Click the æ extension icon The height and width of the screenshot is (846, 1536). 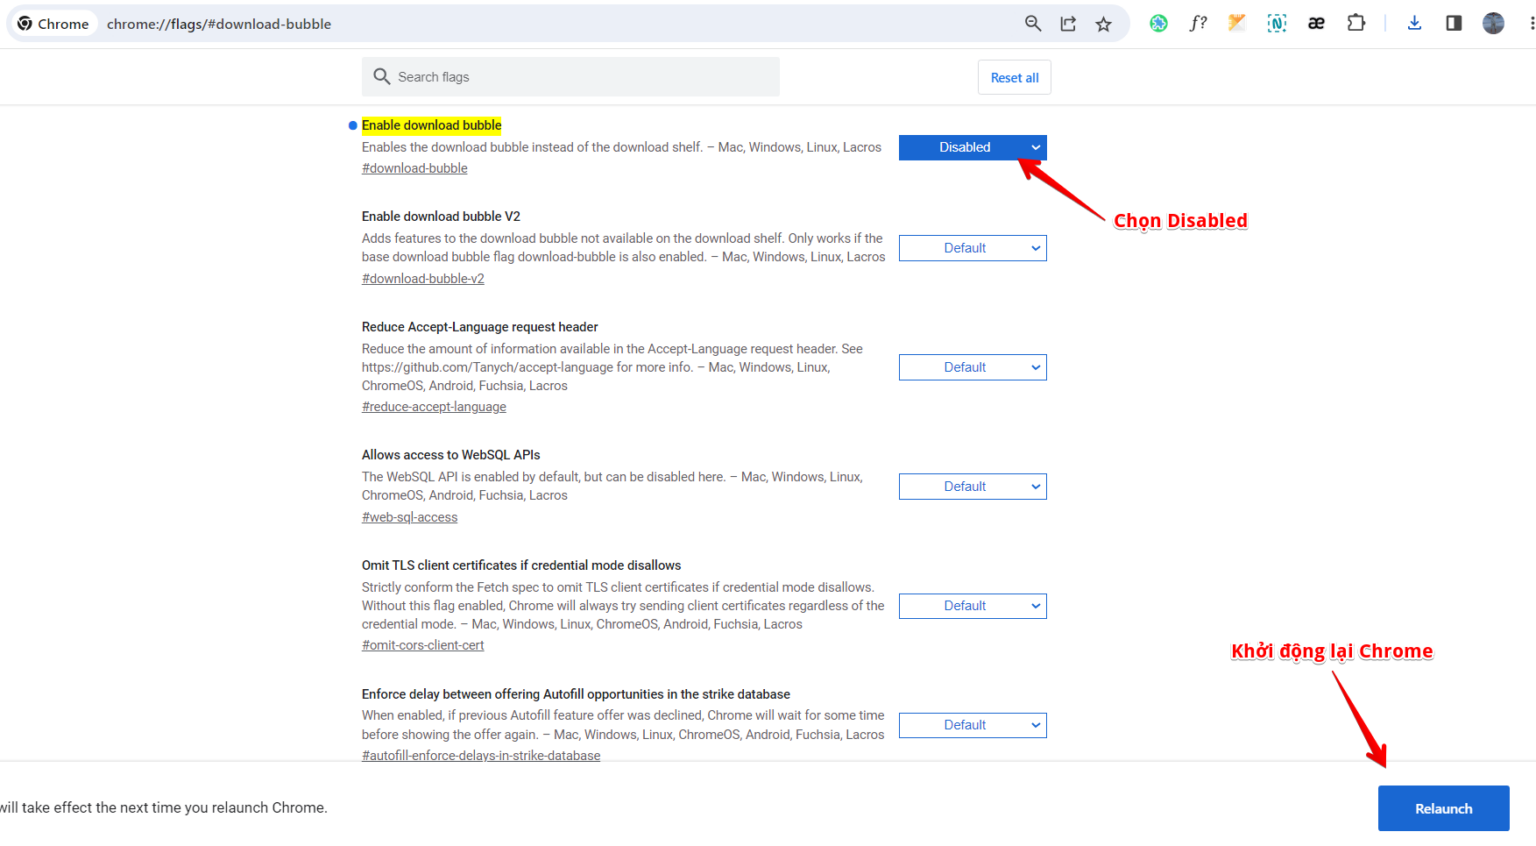pos(1316,22)
